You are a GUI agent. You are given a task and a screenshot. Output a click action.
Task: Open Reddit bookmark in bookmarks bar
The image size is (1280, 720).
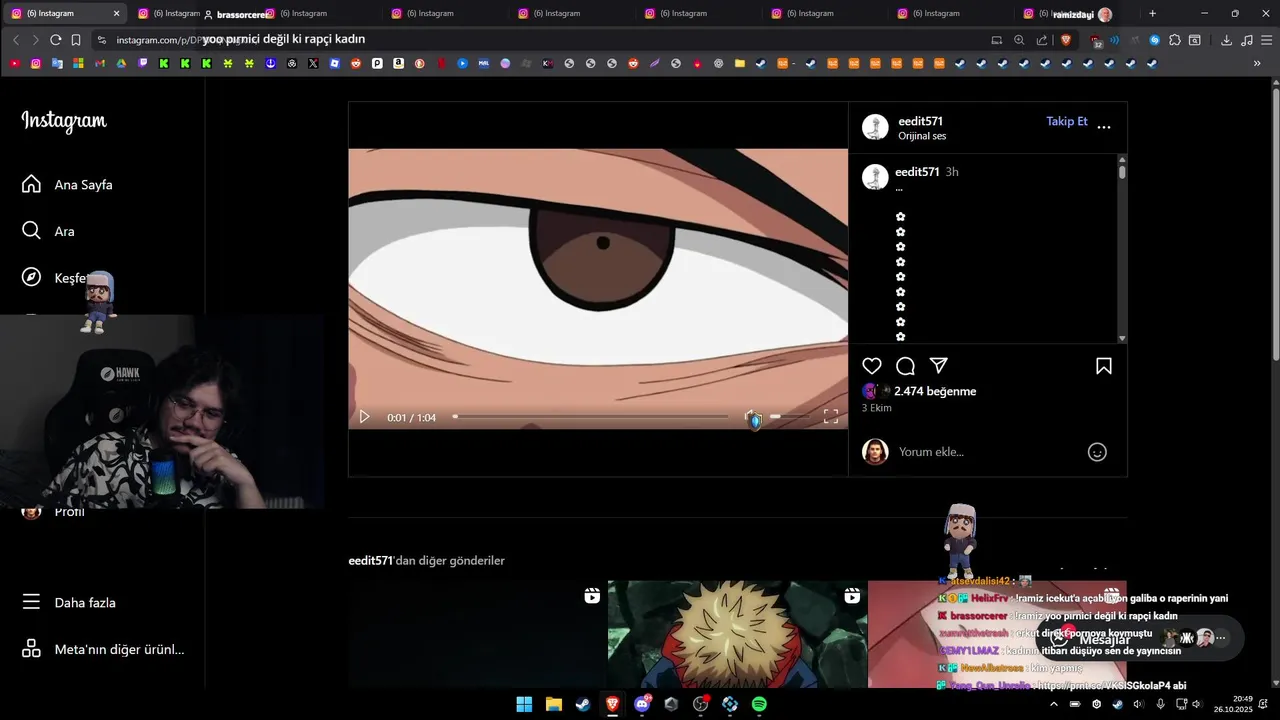coord(356,63)
